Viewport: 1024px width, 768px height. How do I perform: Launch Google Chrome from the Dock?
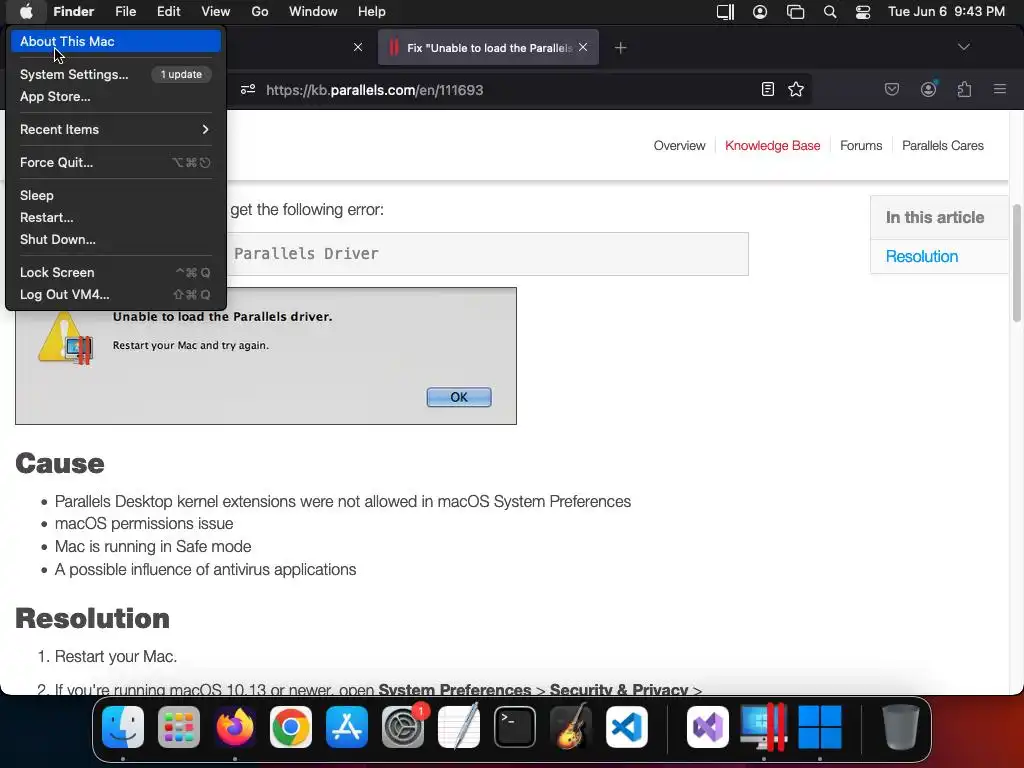coord(291,727)
